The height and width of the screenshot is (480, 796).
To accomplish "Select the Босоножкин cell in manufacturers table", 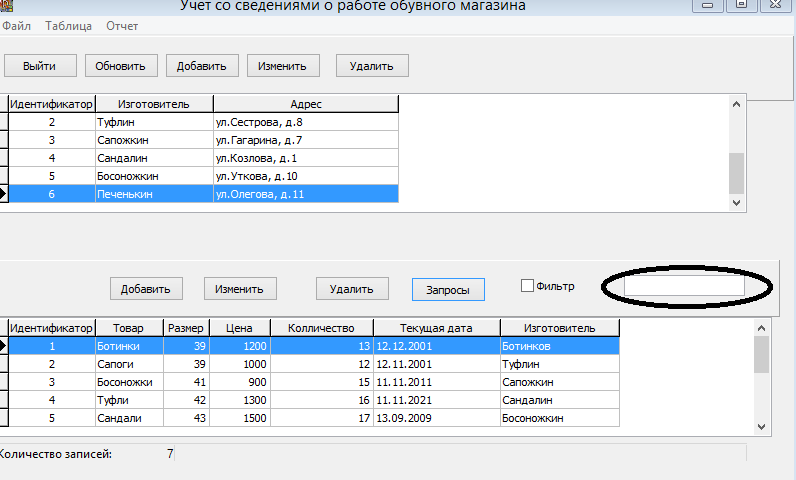I will click(x=154, y=176).
